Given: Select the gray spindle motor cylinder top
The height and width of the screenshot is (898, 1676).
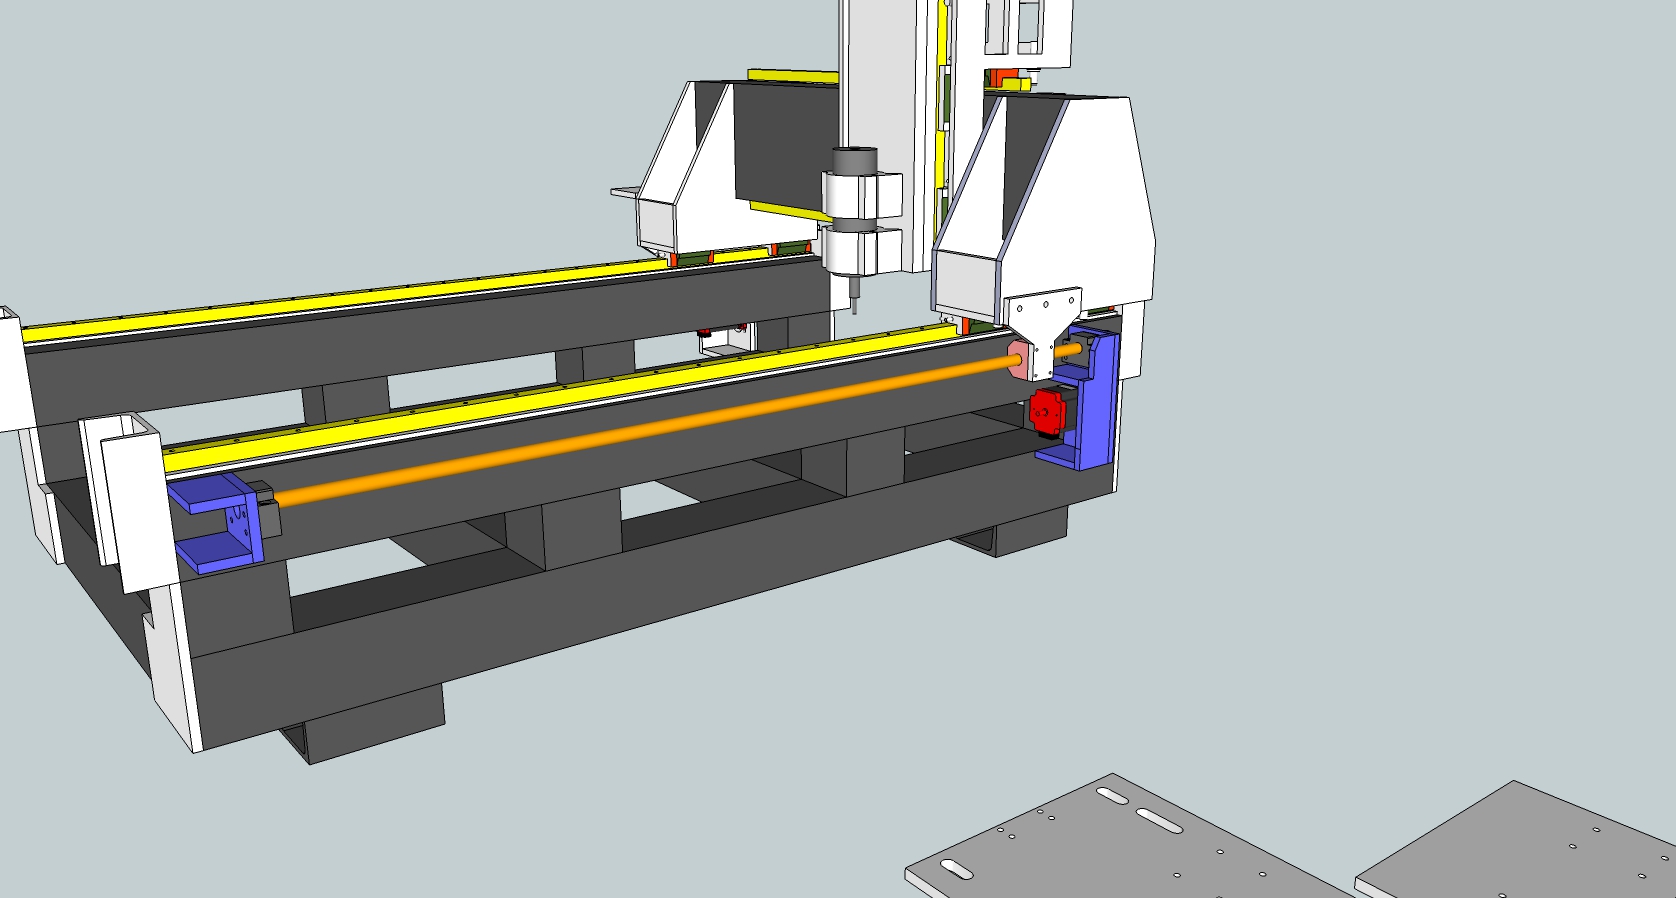Looking at the screenshot, I should [x=854, y=160].
